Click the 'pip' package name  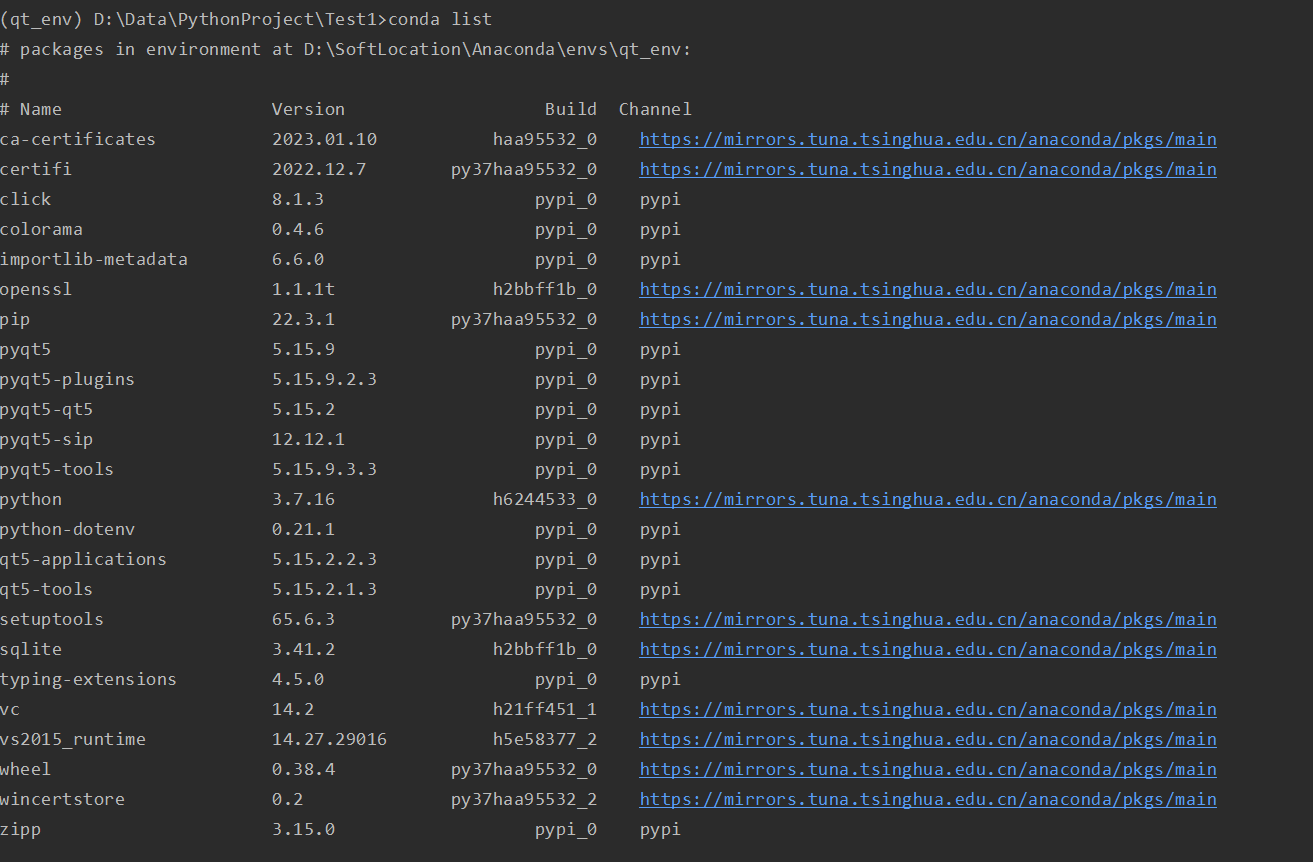[15, 319]
